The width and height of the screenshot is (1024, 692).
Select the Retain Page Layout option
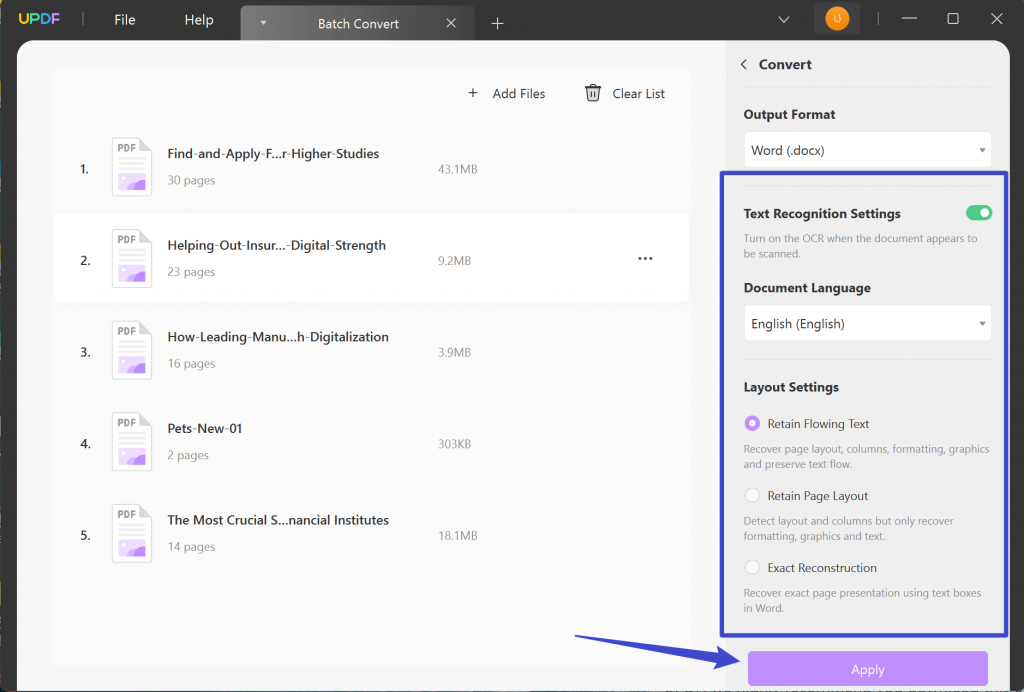tap(752, 495)
